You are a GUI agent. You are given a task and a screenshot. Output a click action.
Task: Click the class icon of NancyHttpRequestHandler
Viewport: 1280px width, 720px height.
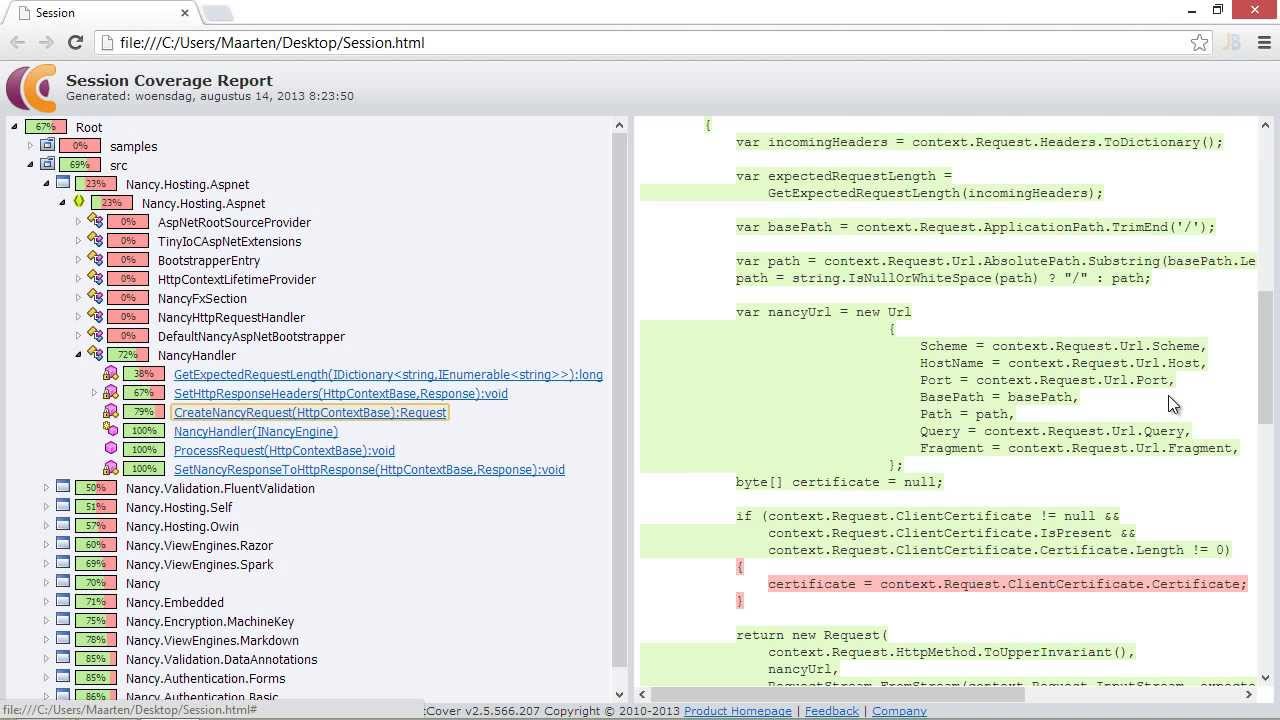pyautogui.click(x=95, y=317)
